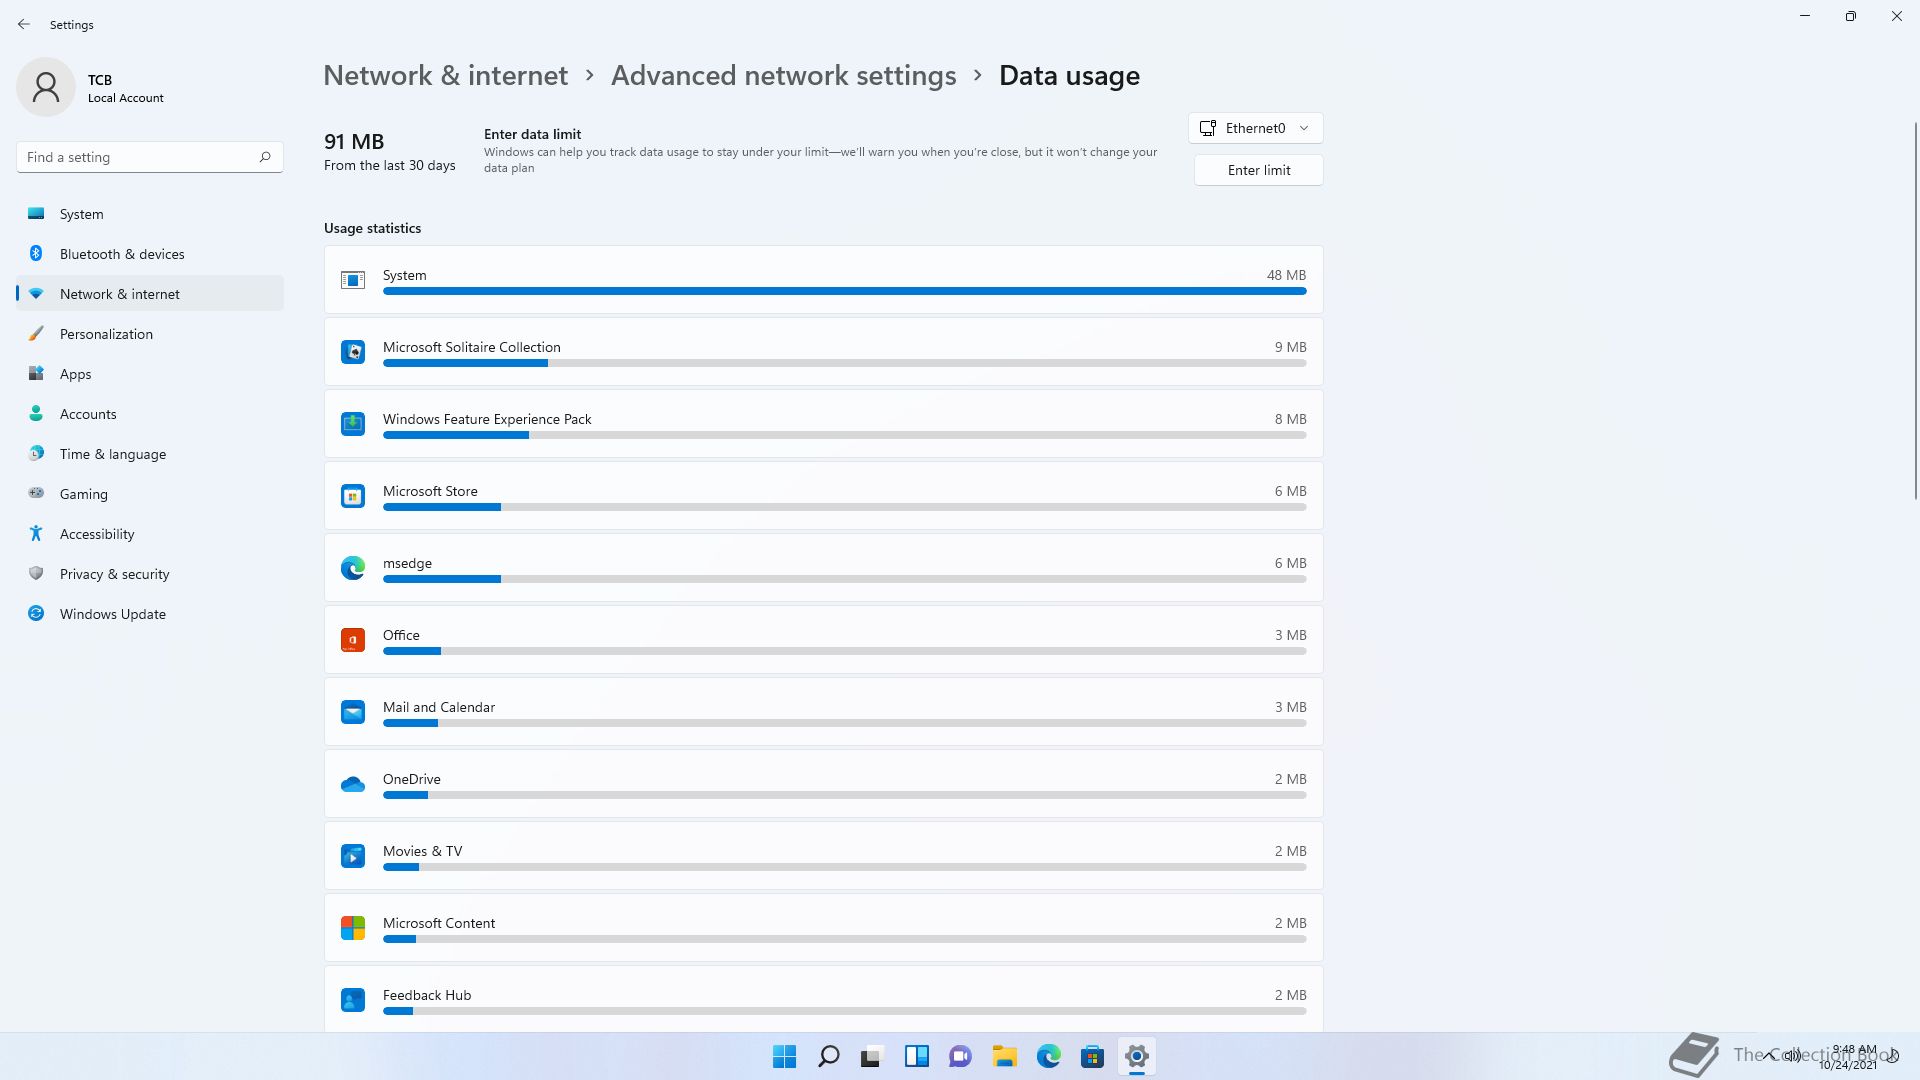Click the OneDrive cloud icon
The image size is (1920, 1080).
point(353,784)
